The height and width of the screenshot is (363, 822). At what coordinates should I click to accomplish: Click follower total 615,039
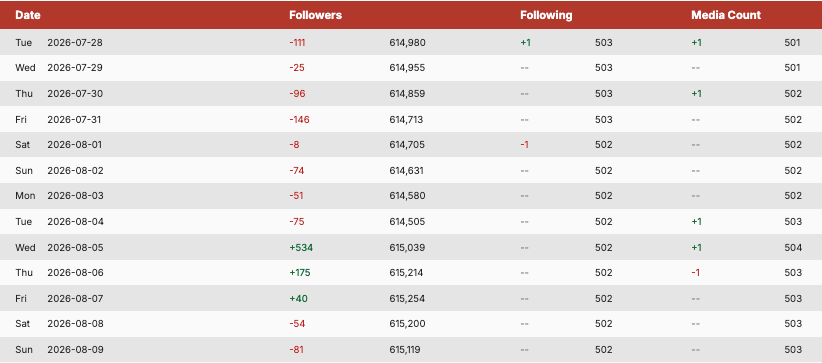(x=407, y=247)
